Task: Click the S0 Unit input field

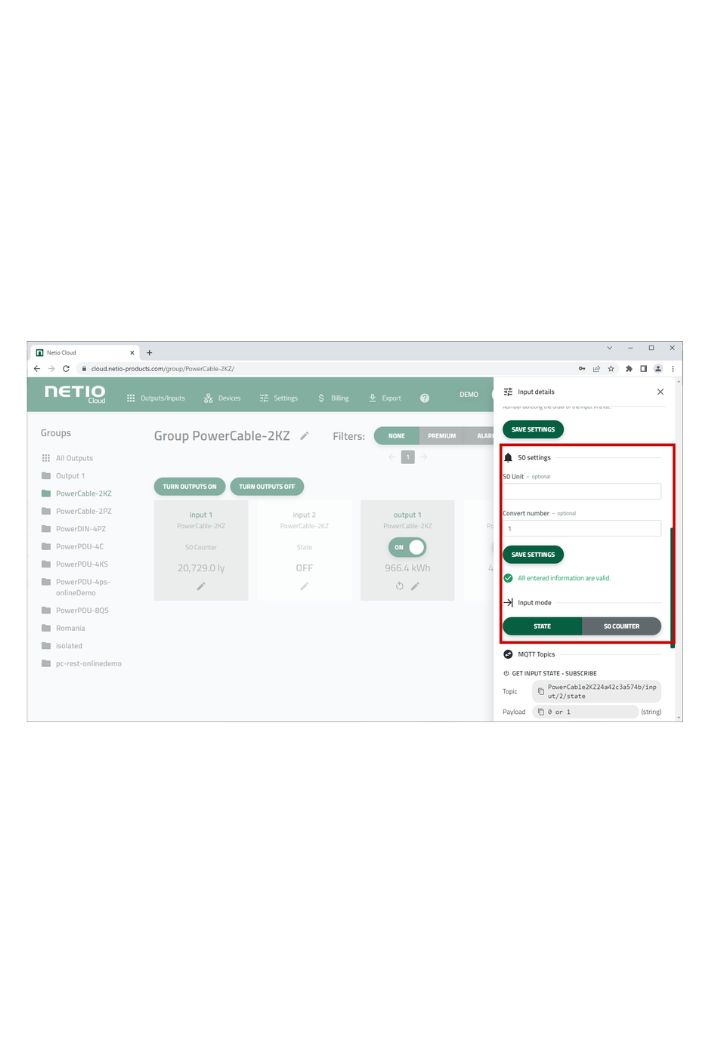Action: pos(582,492)
